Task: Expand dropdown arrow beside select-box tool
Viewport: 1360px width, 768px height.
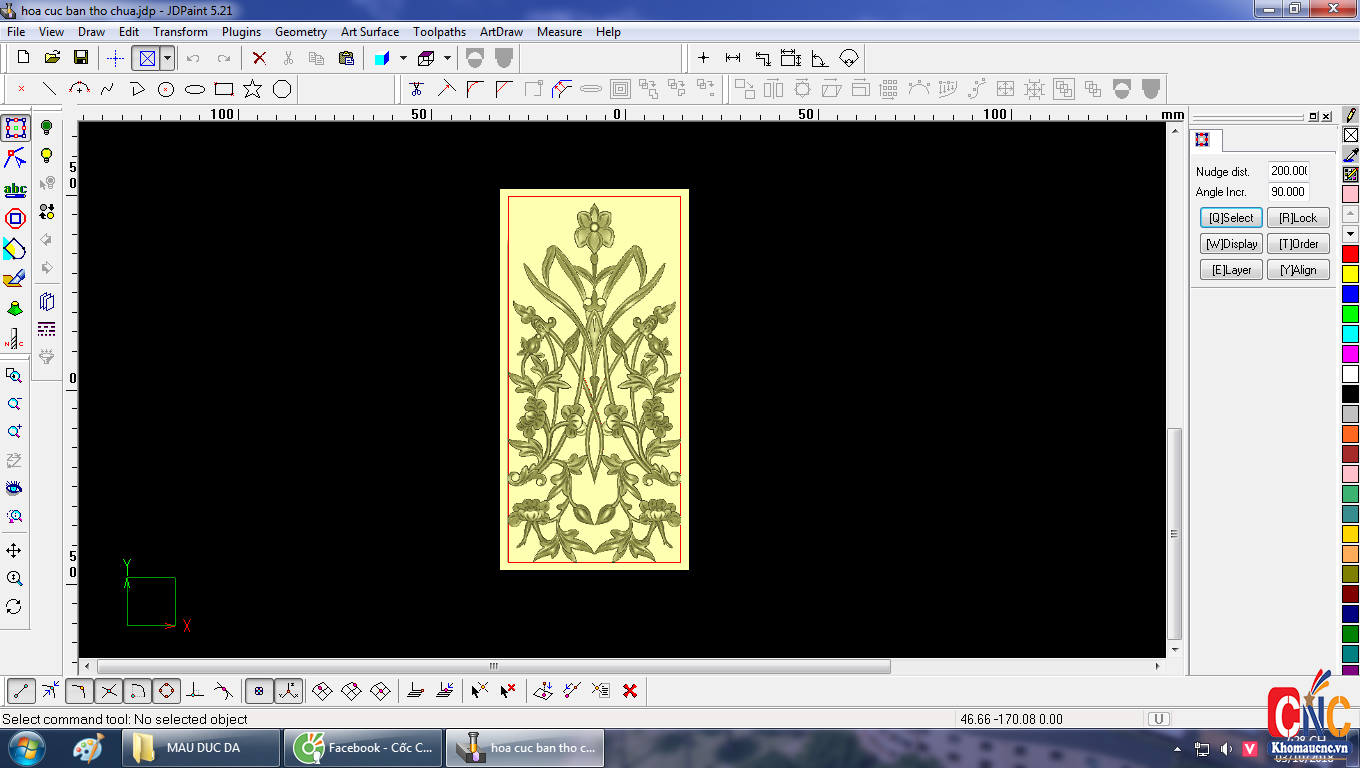Action: 167,58
